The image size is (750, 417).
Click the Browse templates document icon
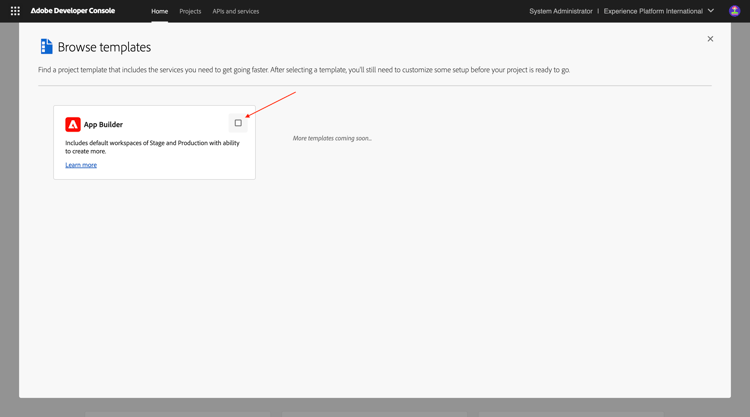[x=46, y=46]
